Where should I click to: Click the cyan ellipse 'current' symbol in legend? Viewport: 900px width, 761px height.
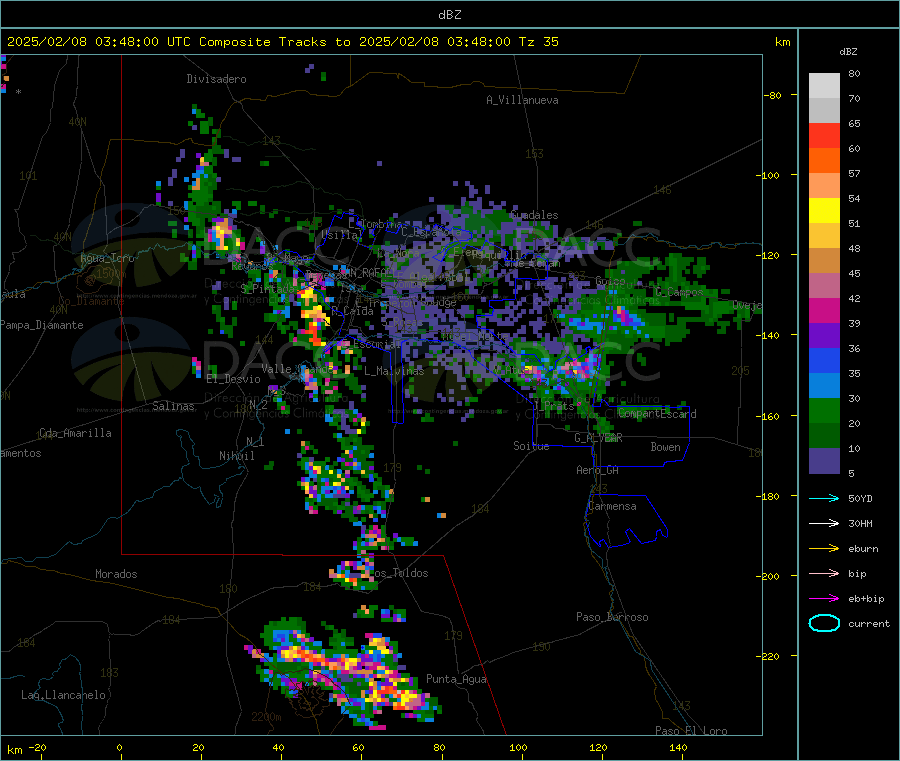[x=824, y=623]
